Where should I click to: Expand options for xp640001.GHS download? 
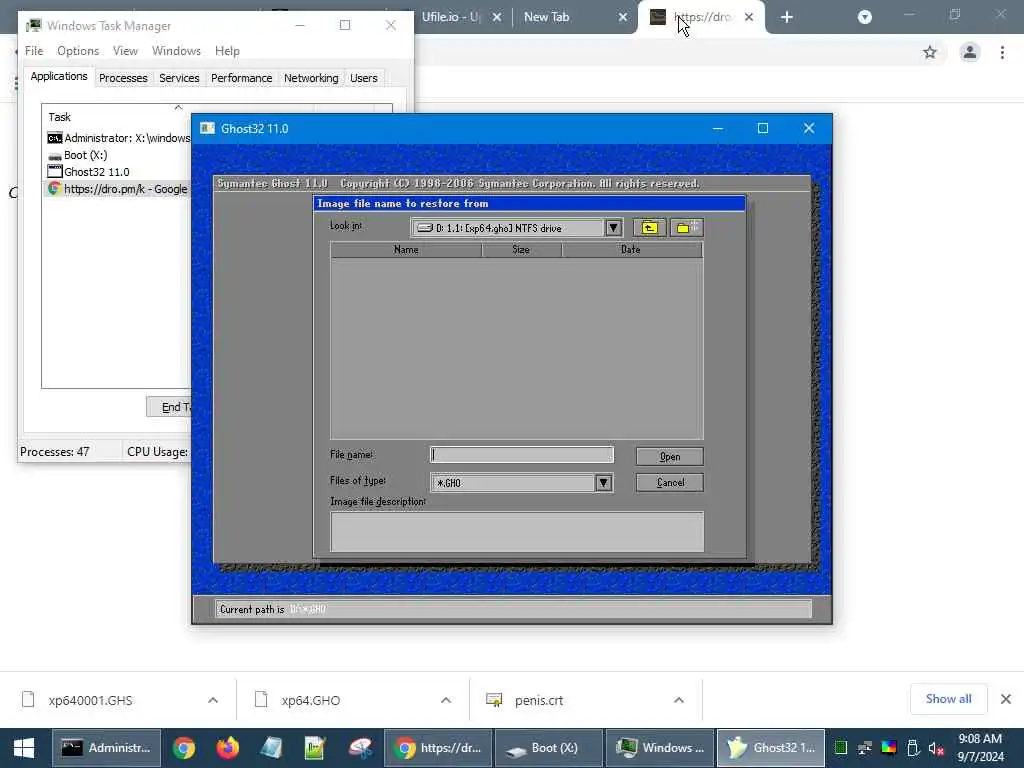pos(213,700)
